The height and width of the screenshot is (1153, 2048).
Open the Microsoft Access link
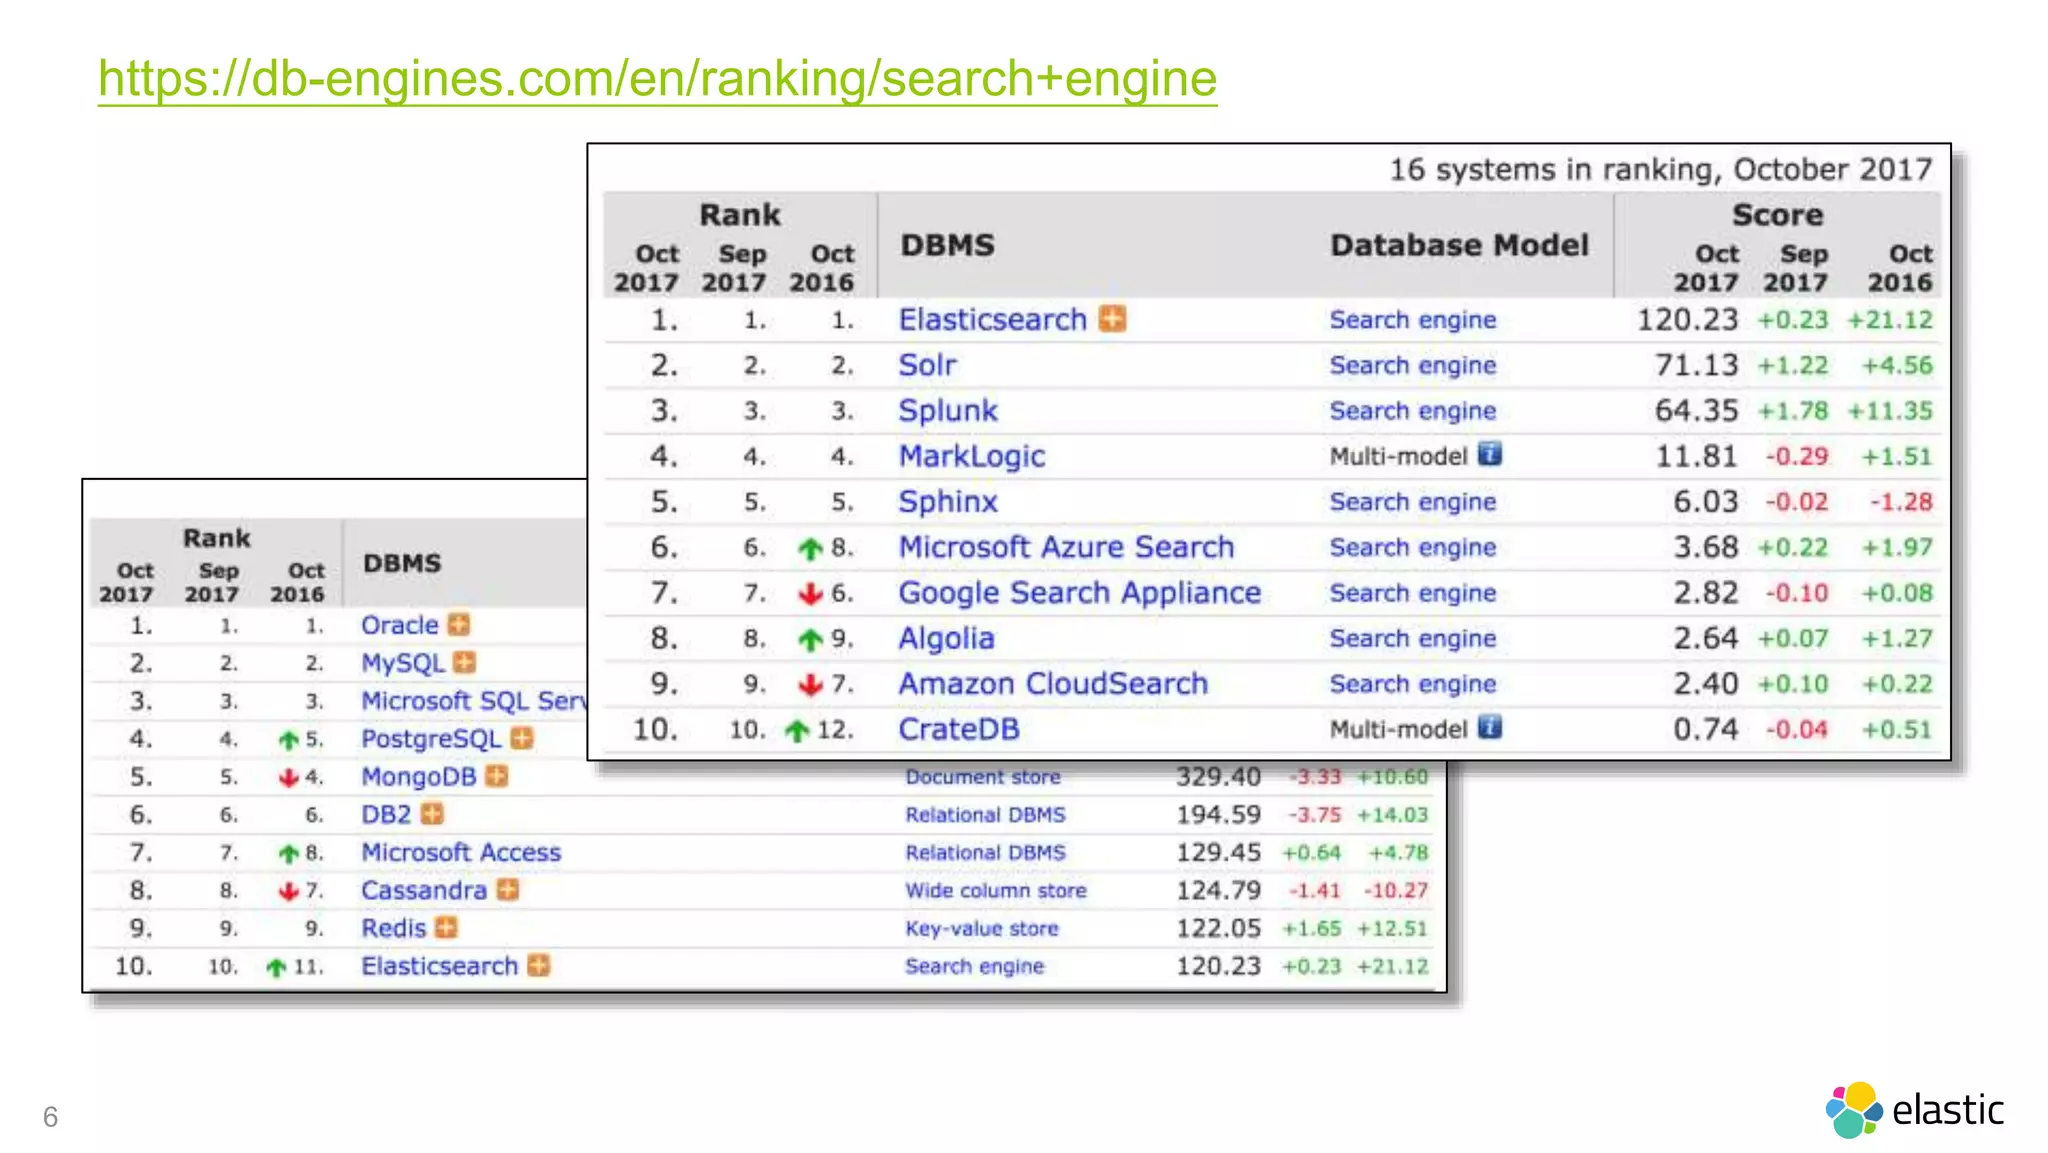(x=461, y=852)
